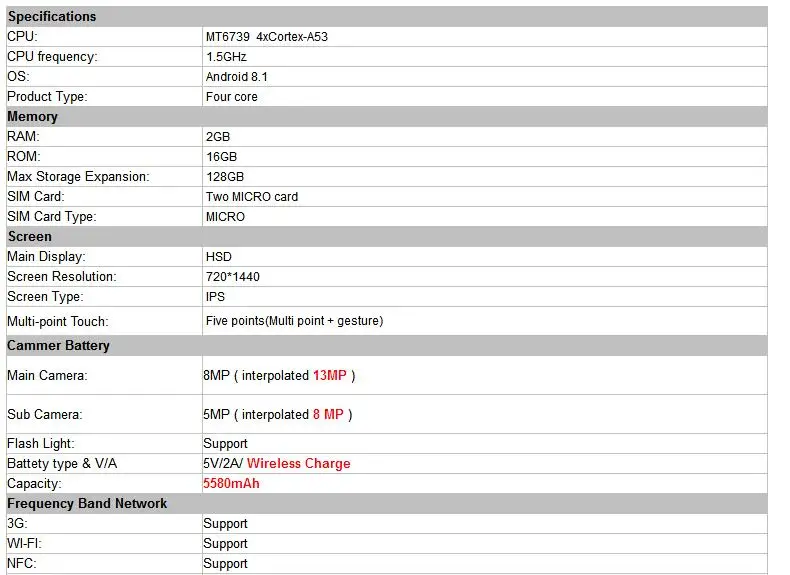Select the 720*1440 screen resolution value

click(232, 277)
